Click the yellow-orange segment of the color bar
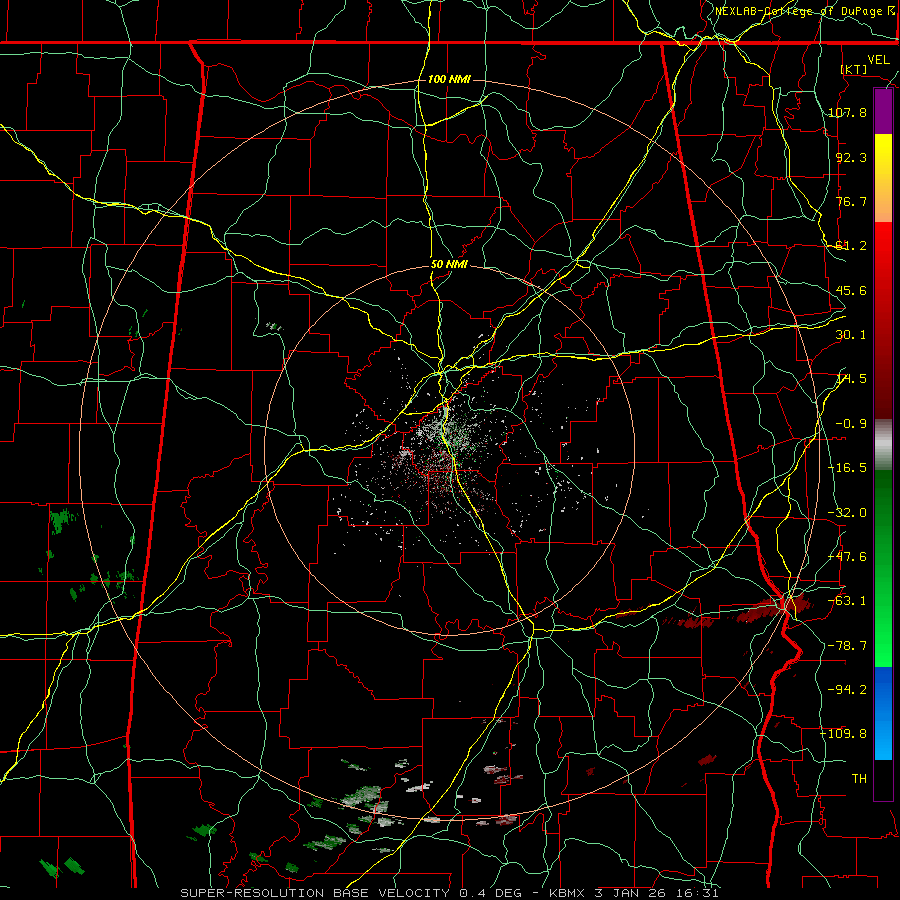The width and height of the screenshot is (900, 900). 883,178
